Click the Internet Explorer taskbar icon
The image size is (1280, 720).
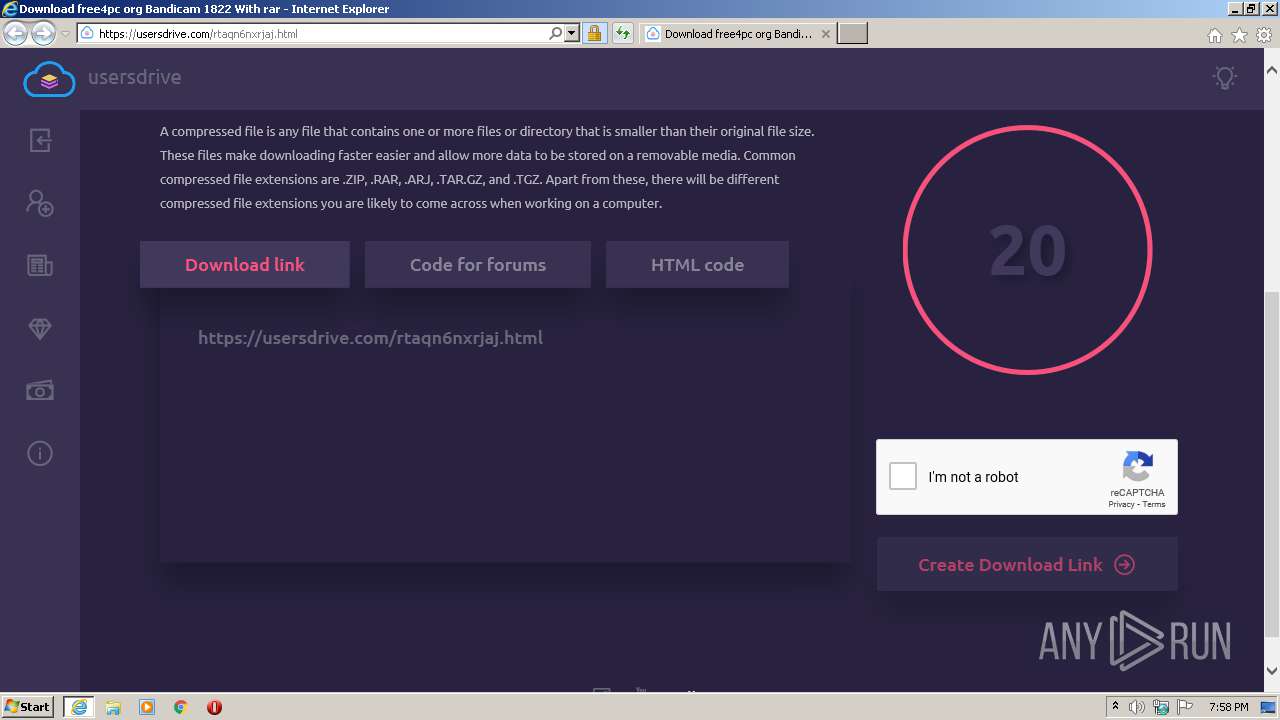point(79,706)
